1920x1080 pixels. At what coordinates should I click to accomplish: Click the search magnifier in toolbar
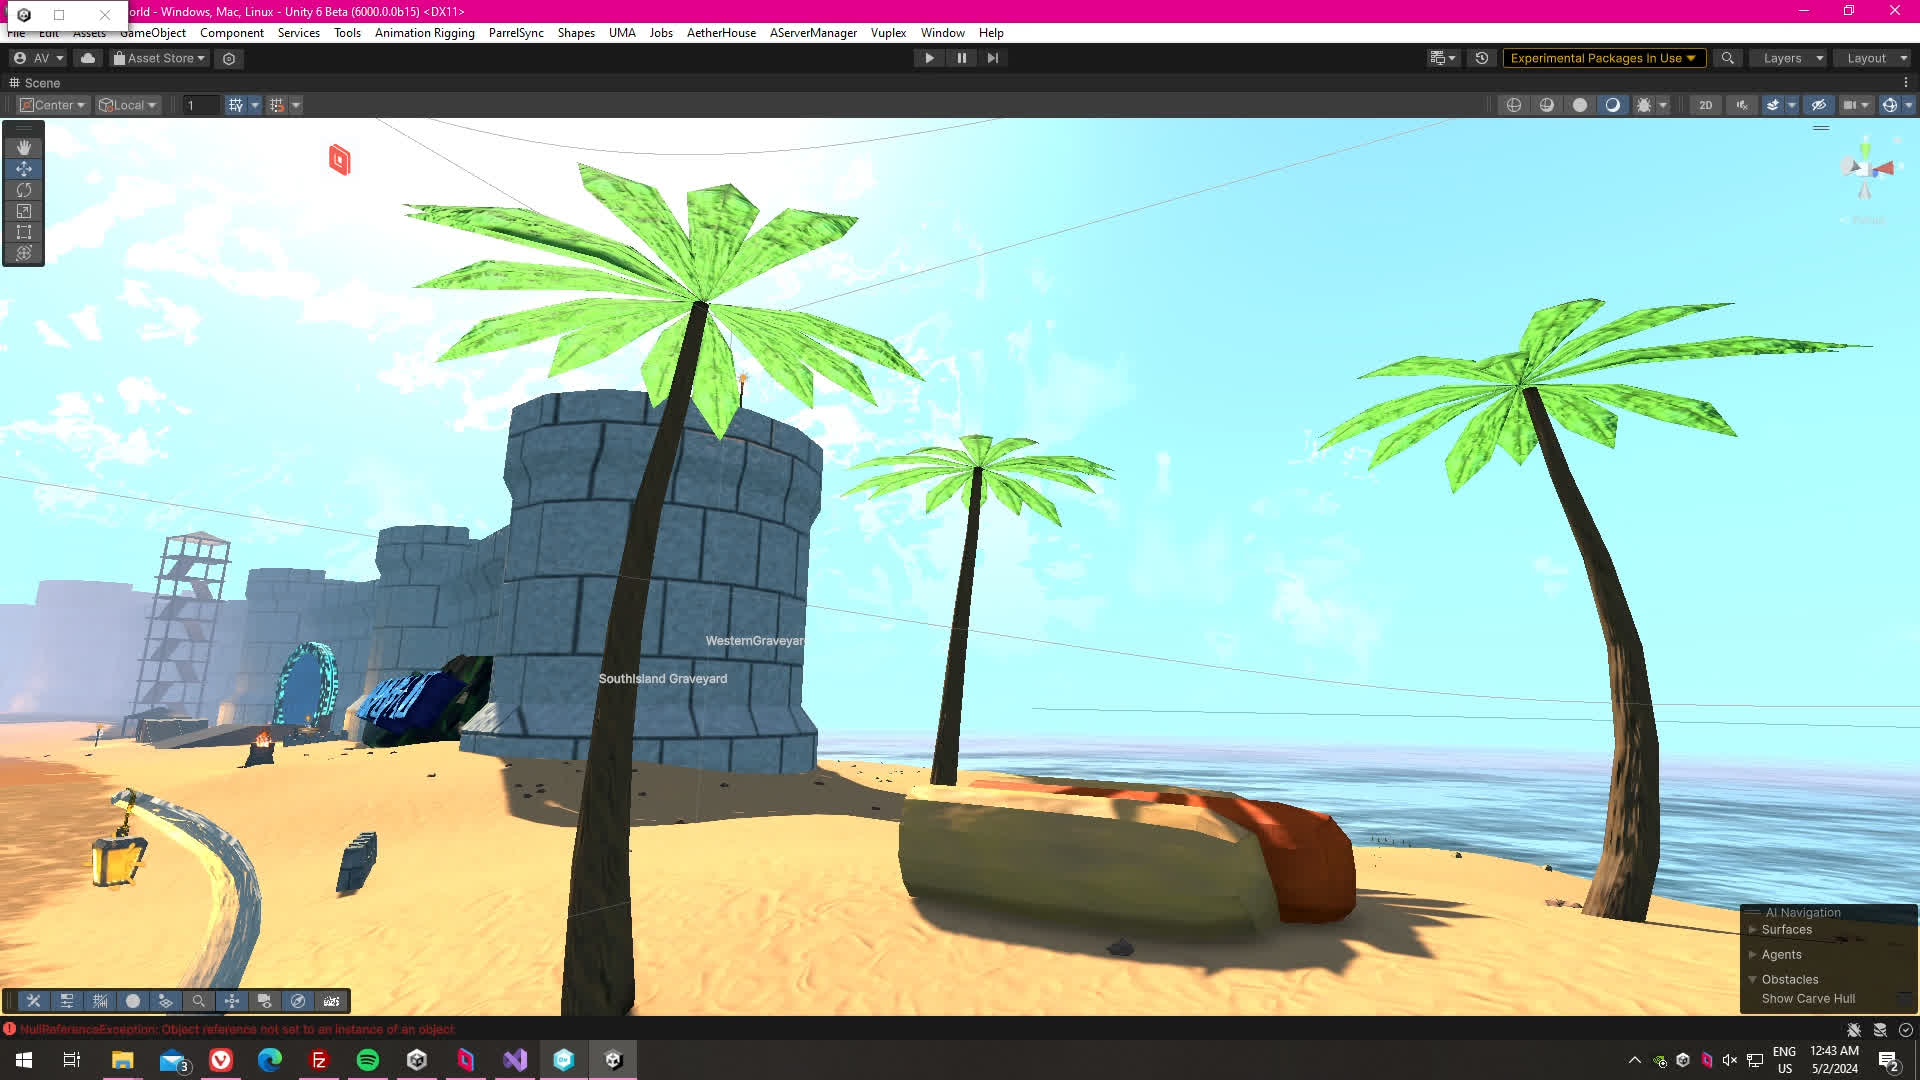point(1727,58)
